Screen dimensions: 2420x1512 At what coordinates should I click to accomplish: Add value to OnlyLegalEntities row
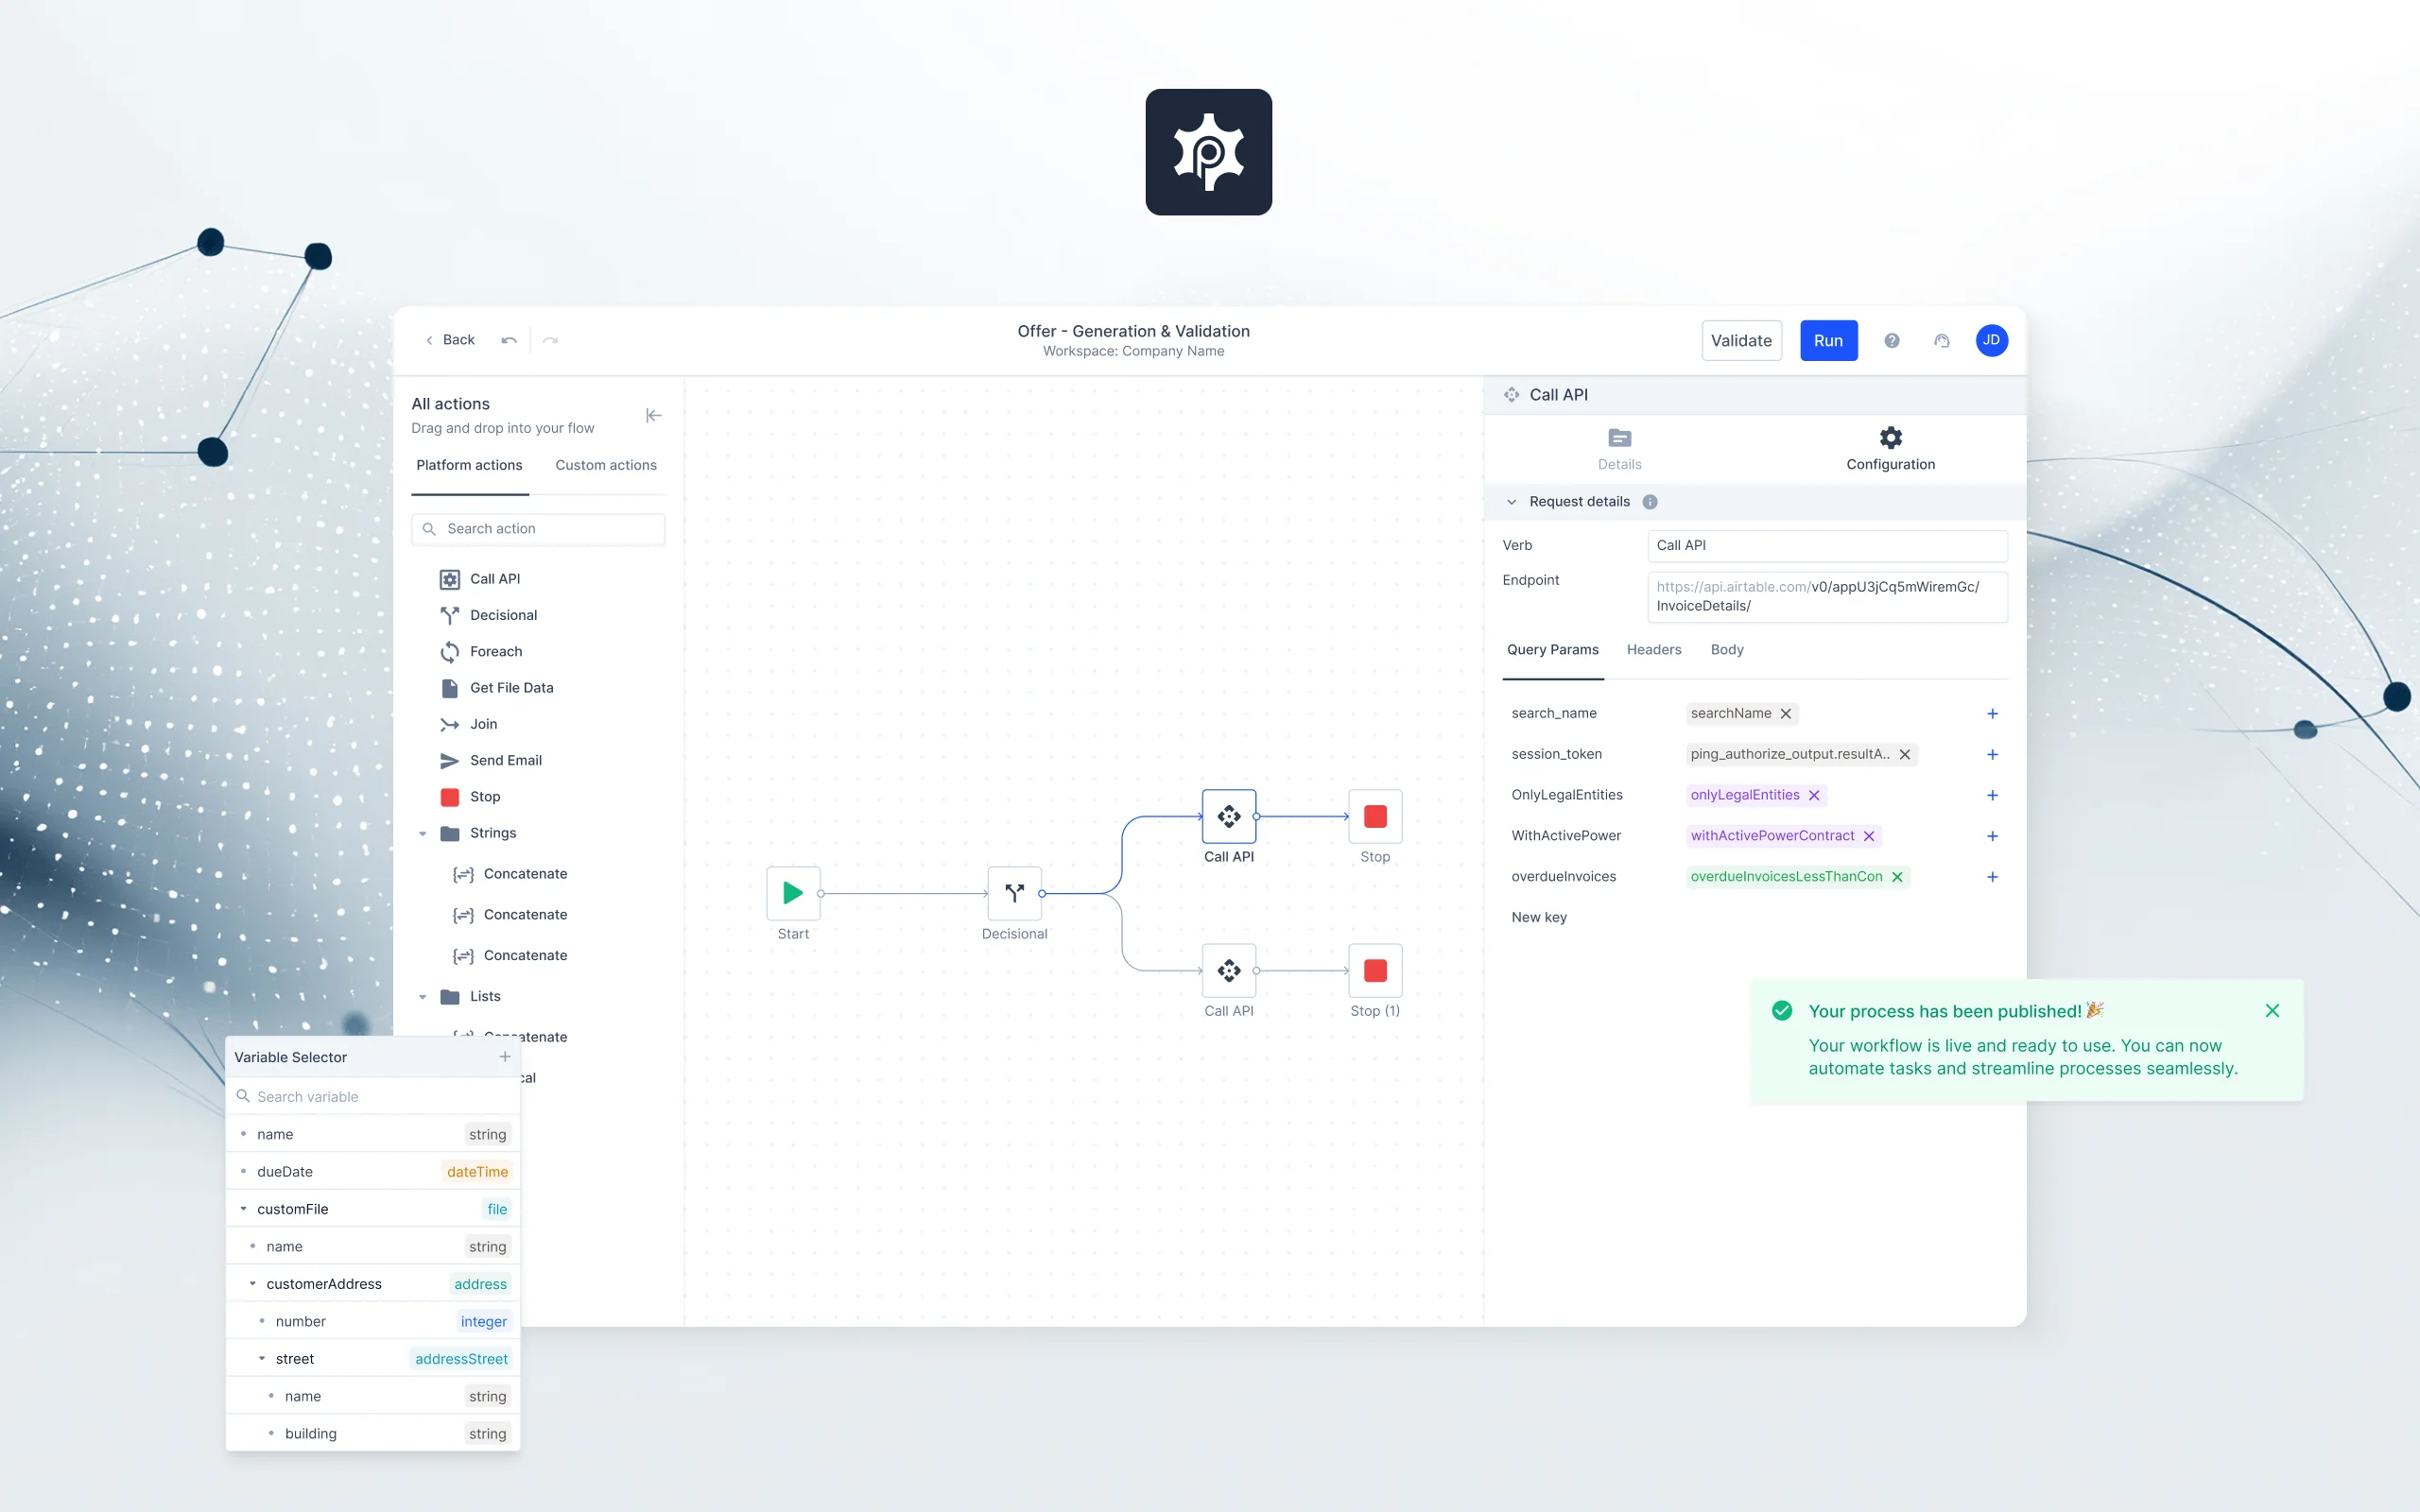(1992, 795)
